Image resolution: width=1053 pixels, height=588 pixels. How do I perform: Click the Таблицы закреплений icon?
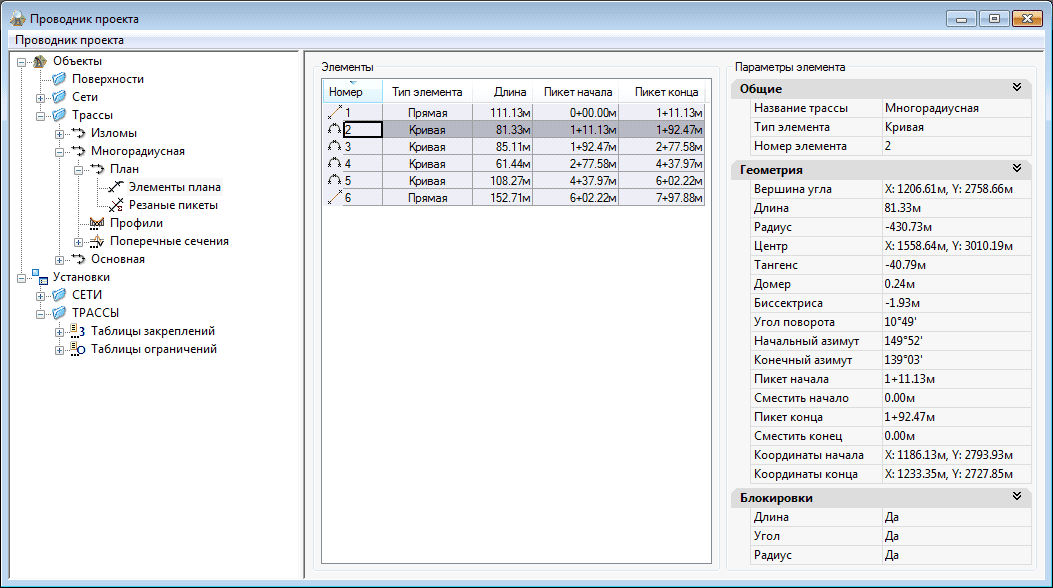(x=78, y=331)
